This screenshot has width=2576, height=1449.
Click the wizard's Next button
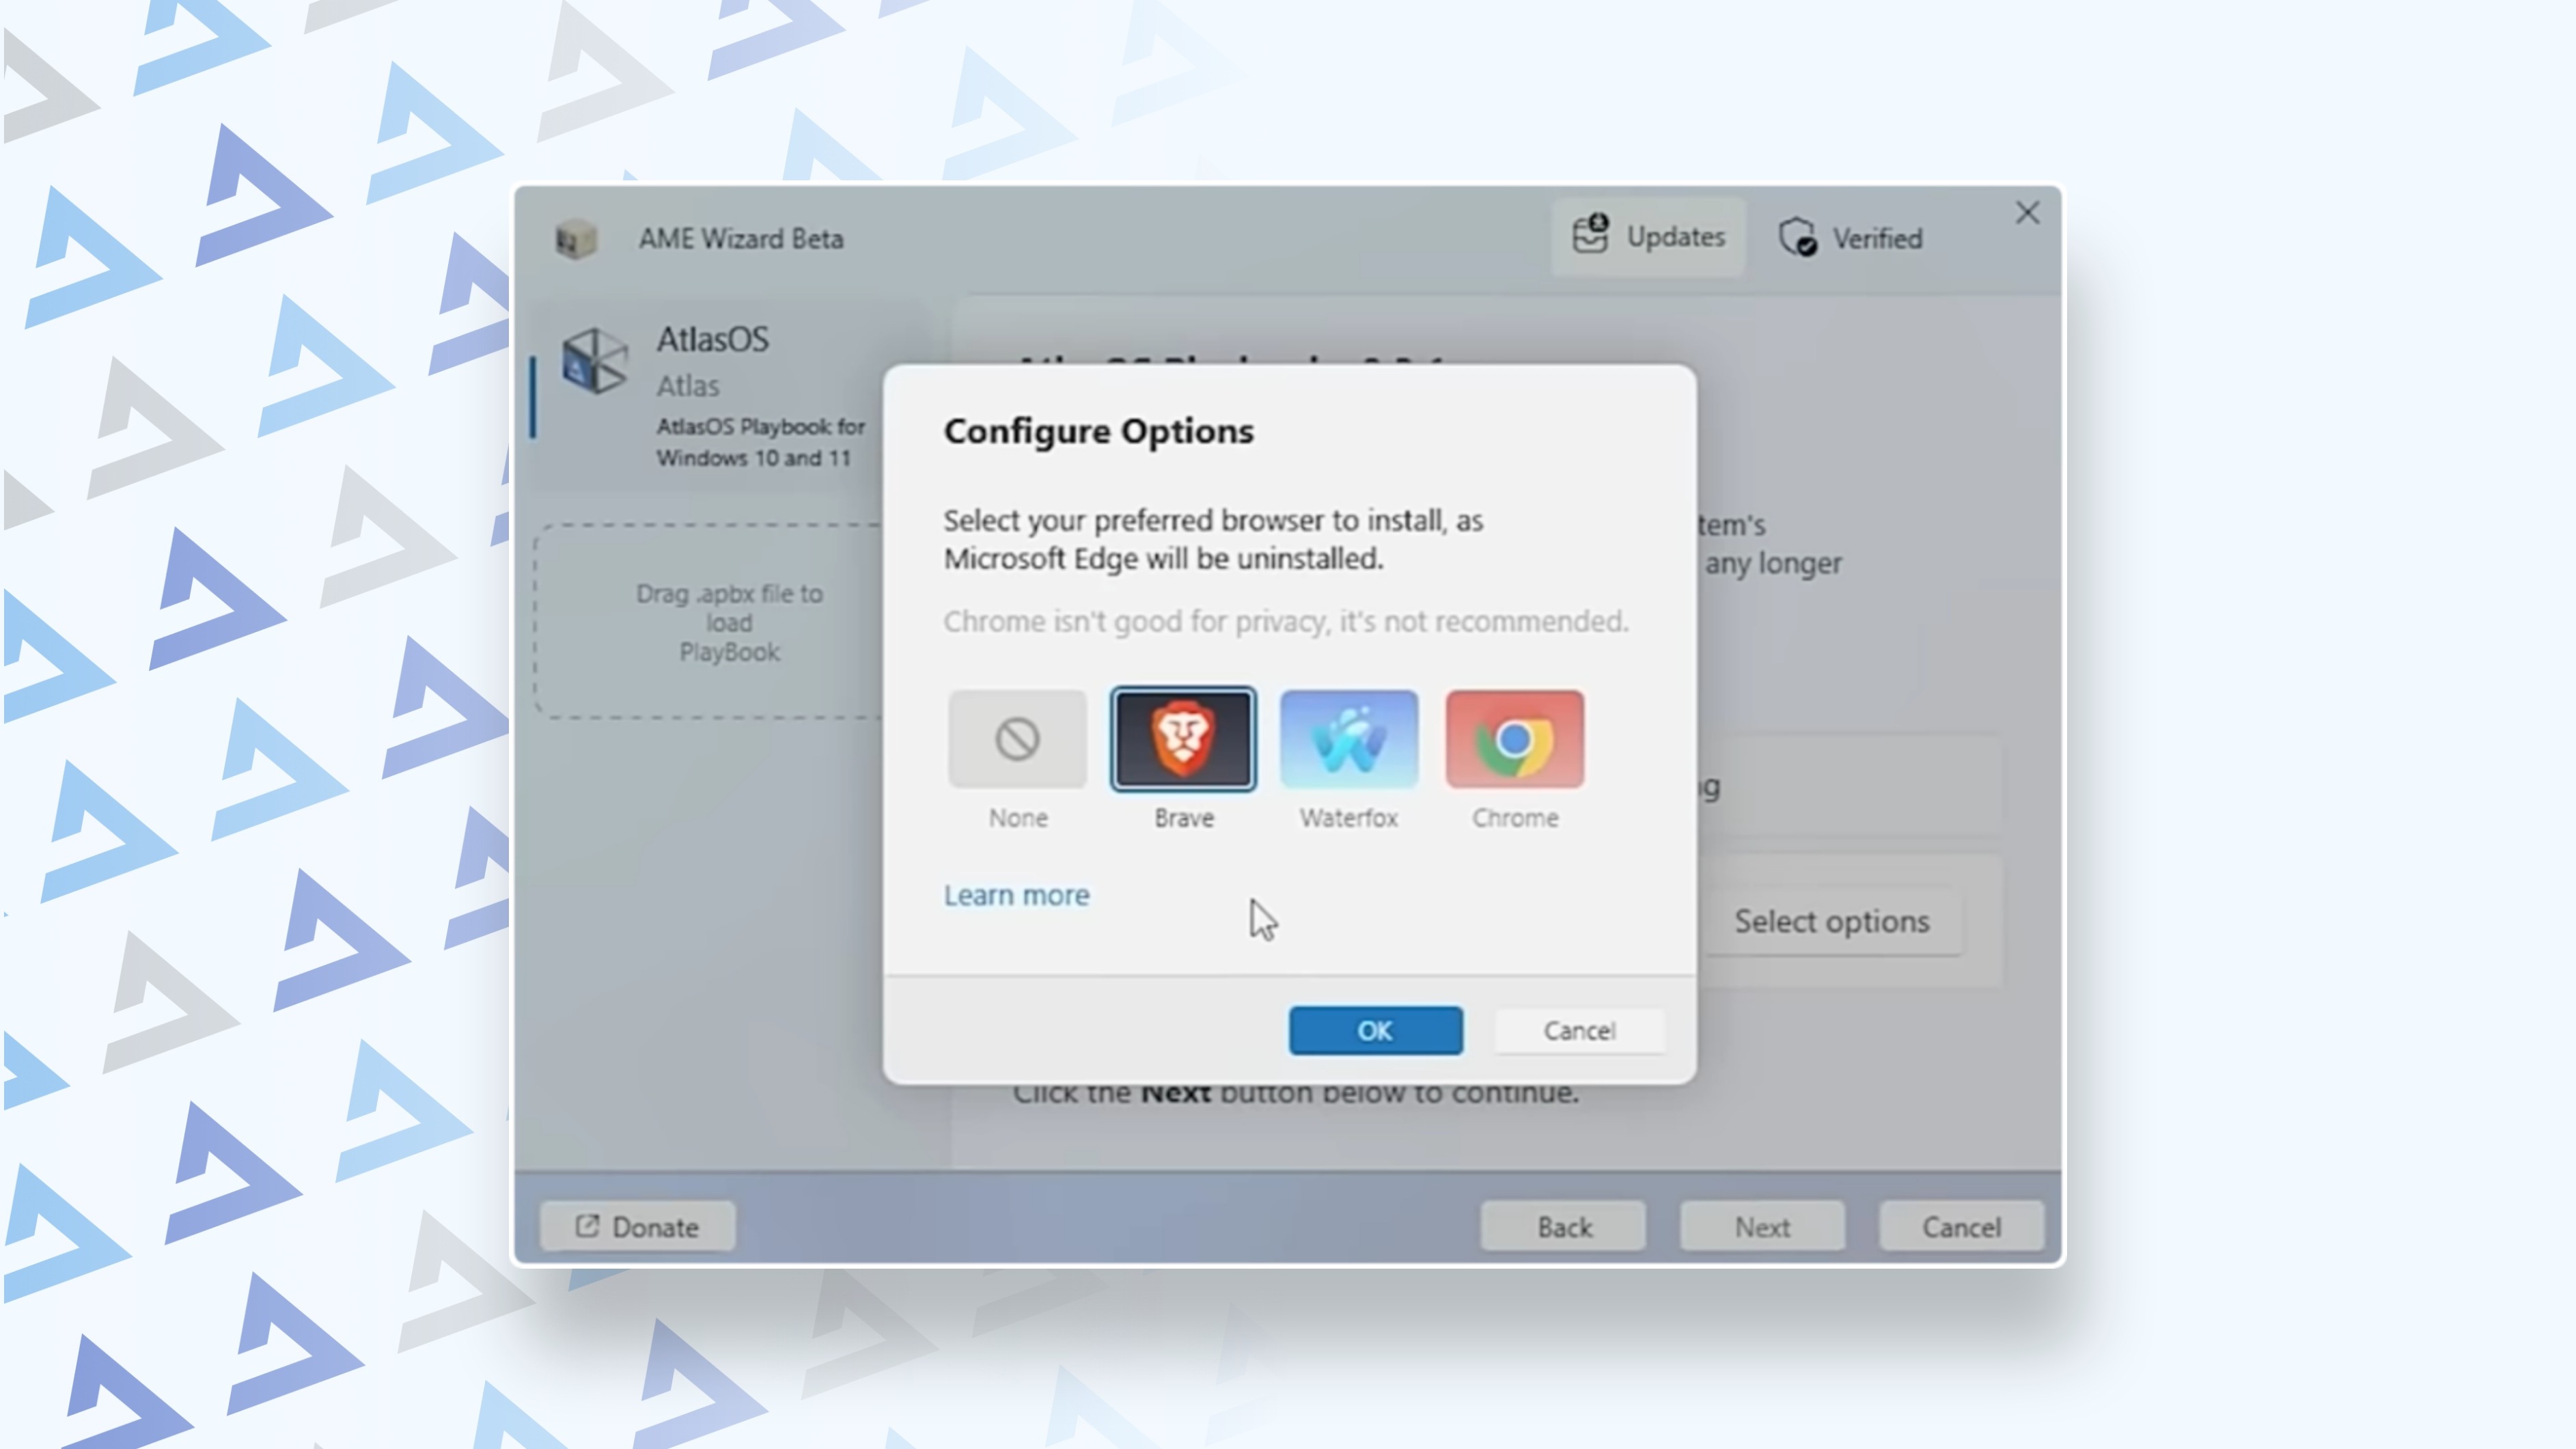[1762, 1226]
